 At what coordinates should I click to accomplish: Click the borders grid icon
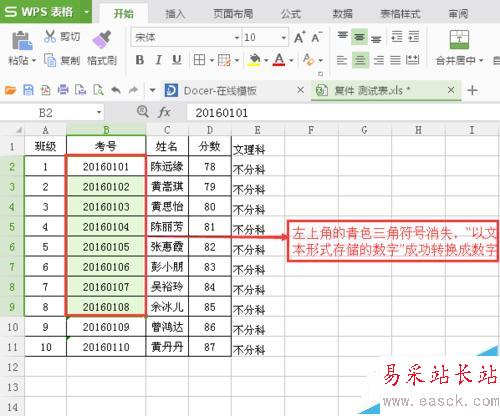(x=199, y=60)
